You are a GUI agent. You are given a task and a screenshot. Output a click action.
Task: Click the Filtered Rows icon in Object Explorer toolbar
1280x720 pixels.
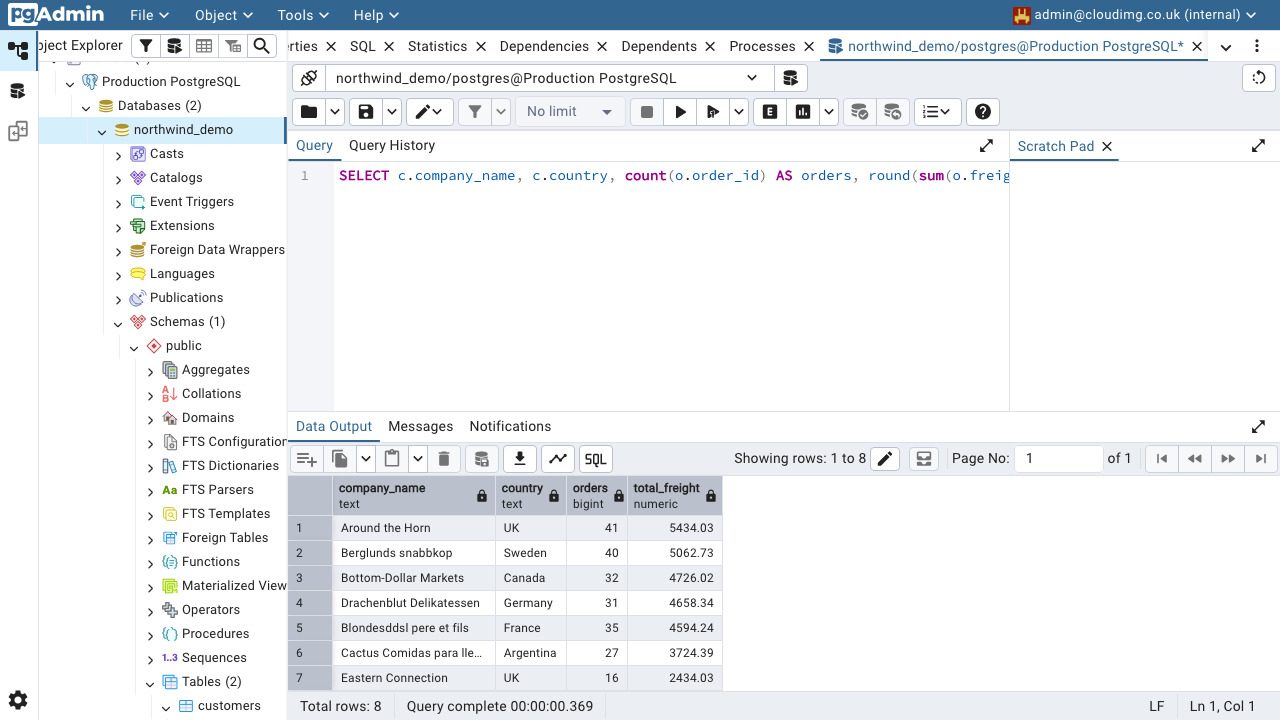click(233, 46)
